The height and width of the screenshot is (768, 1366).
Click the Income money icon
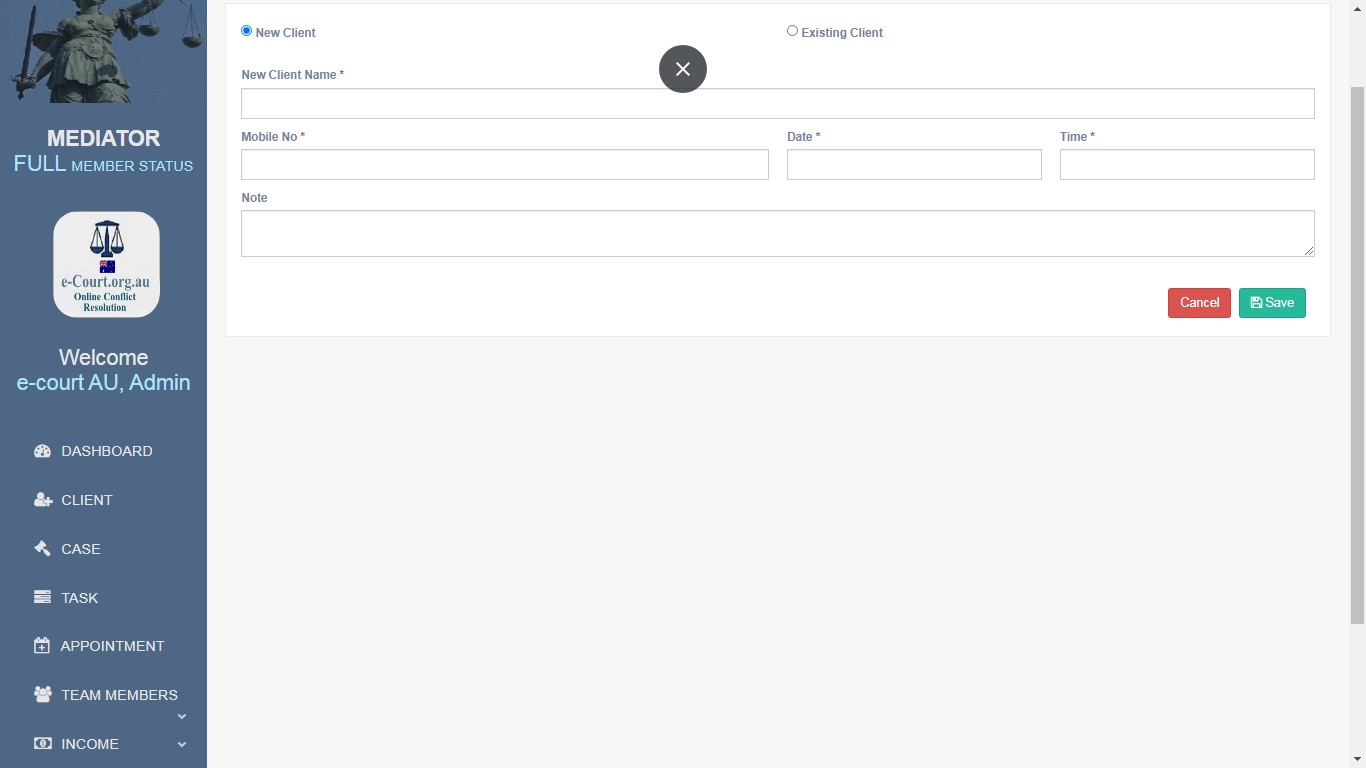click(42, 744)
